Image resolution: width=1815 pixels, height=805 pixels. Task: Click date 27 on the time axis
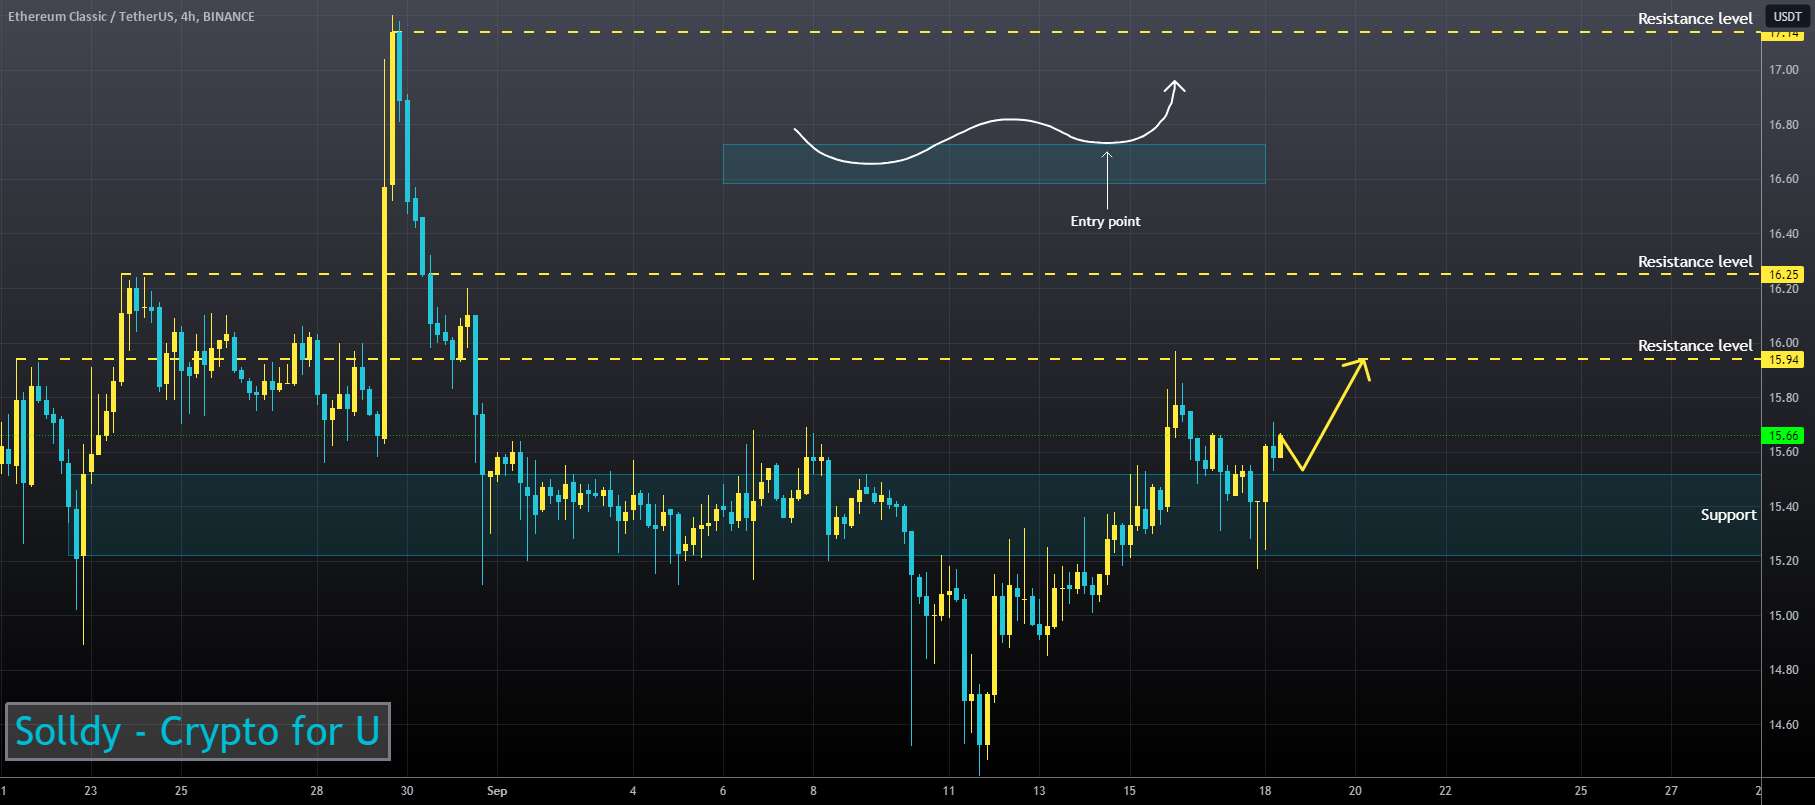[1671, 791]
